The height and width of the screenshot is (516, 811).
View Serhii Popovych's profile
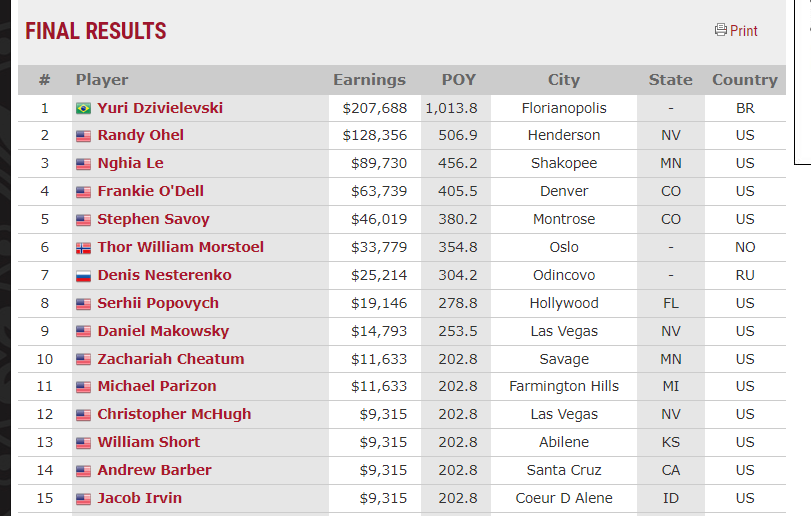158,303
